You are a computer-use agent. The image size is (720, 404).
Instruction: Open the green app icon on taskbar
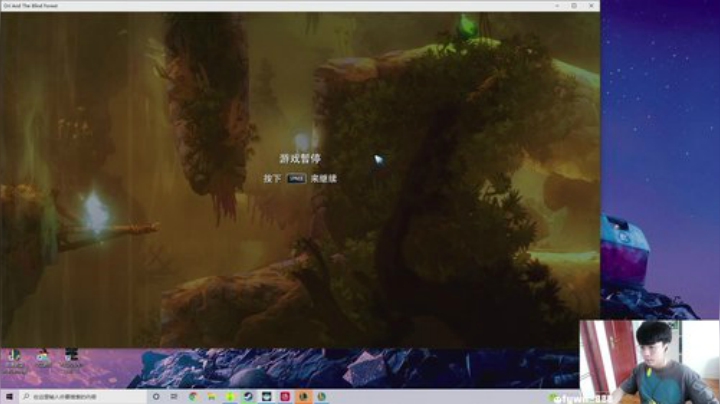pos(230,396)
